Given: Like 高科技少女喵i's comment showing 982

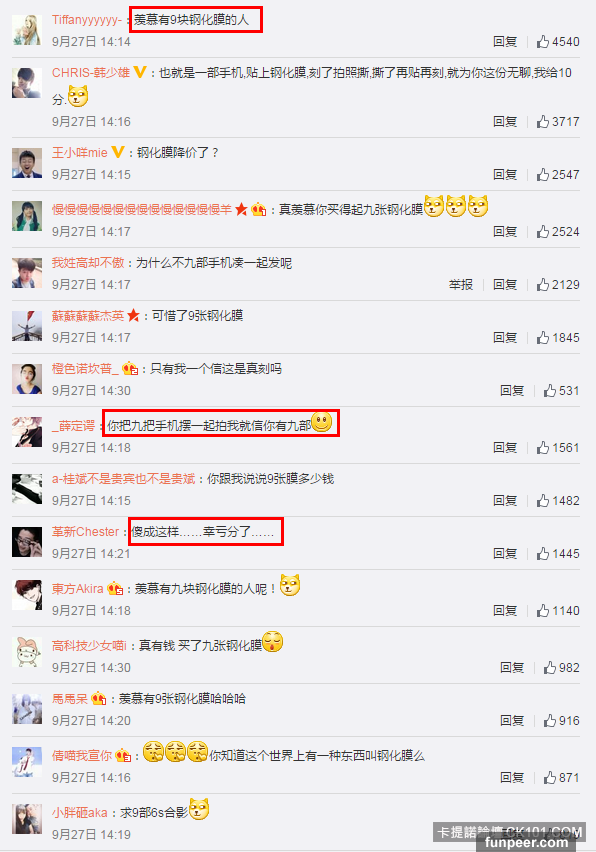Looking at the screenshot, I should coord(550,668).
